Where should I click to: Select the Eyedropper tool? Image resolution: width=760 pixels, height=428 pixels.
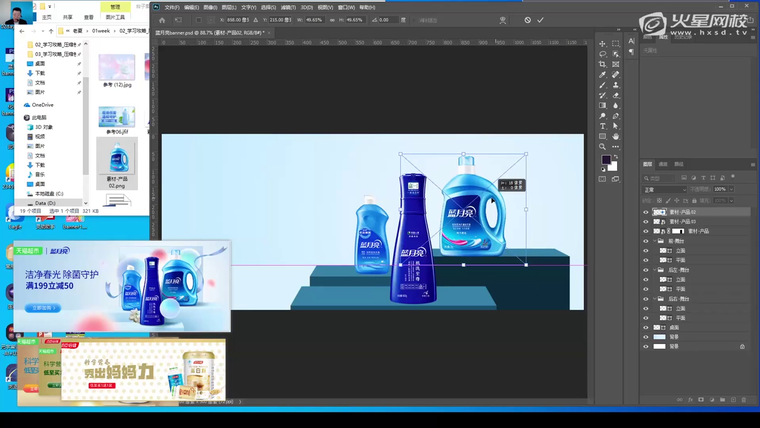click(x=603, y=75)
